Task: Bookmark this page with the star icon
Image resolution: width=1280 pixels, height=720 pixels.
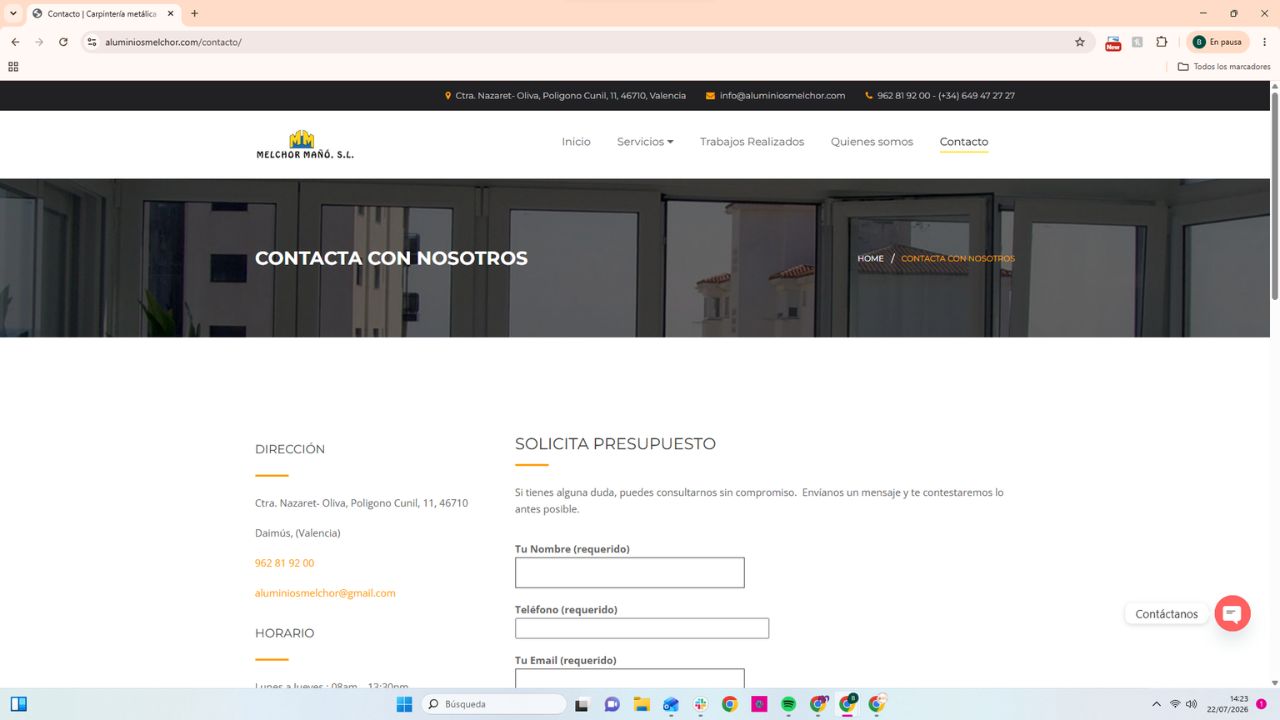Action: pos(1080,42)
